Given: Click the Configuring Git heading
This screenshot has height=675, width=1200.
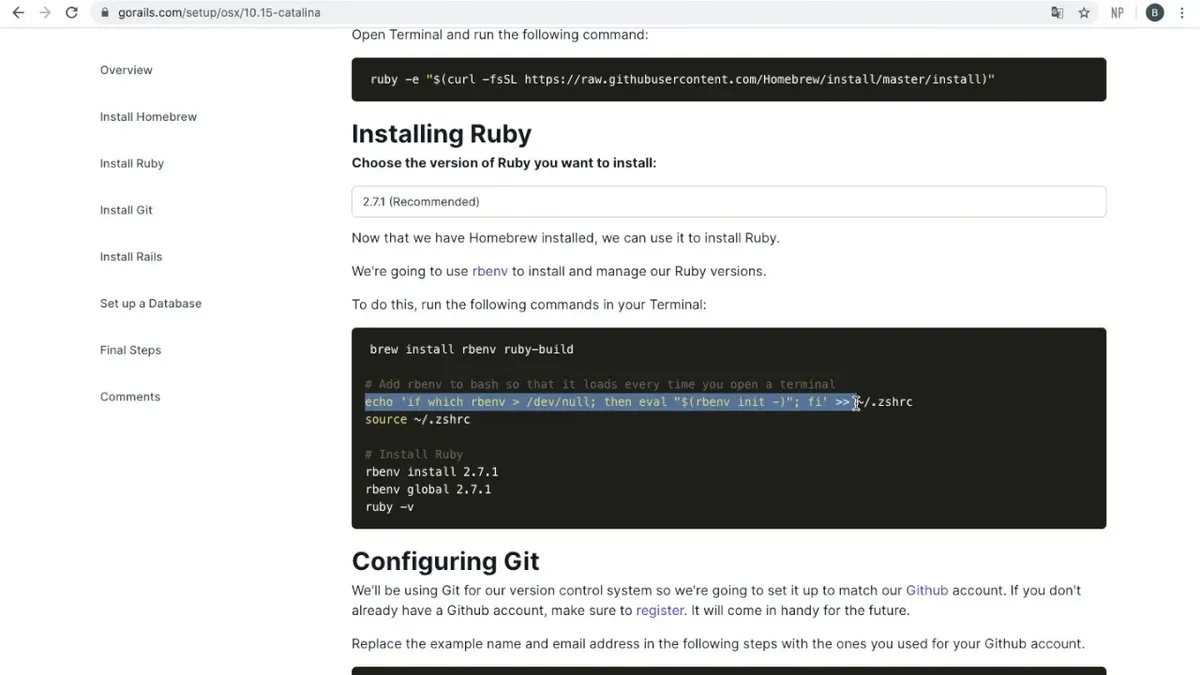Looking at the screenshot, I should click(x=446, y=561).
